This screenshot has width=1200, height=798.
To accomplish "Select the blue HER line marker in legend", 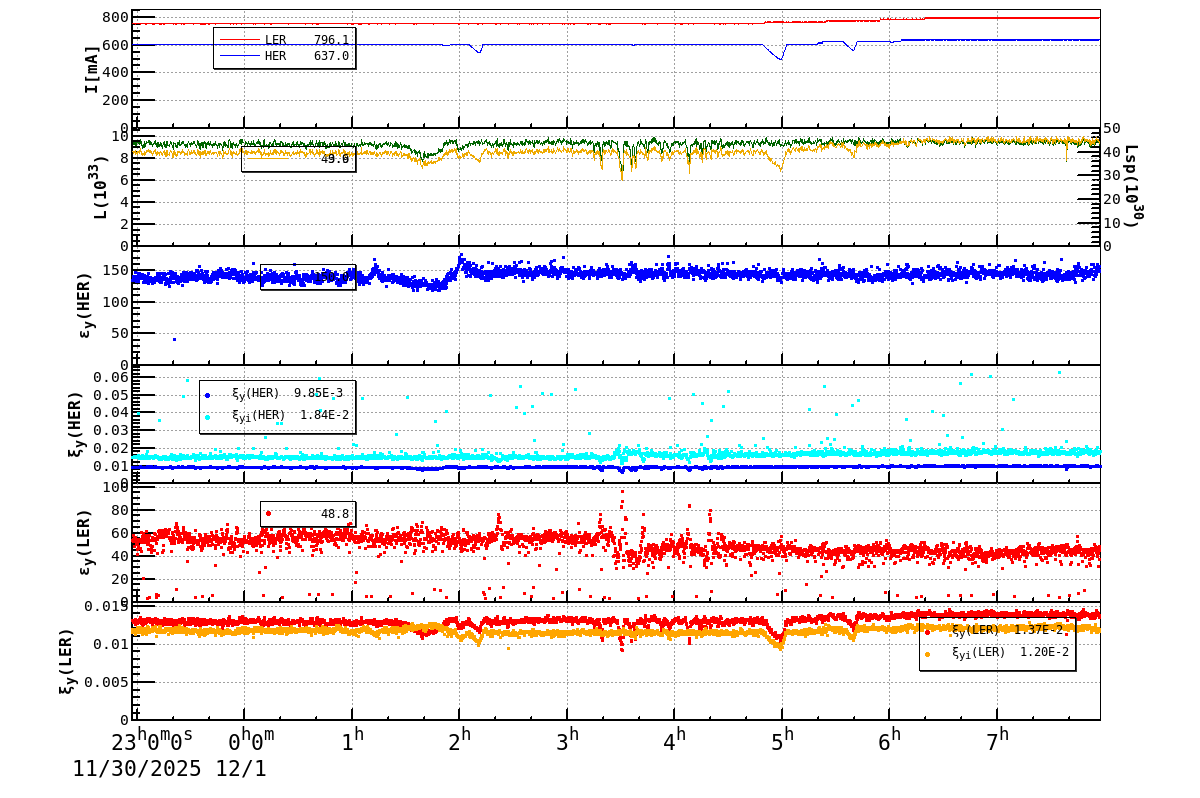I will coord(240,55).
